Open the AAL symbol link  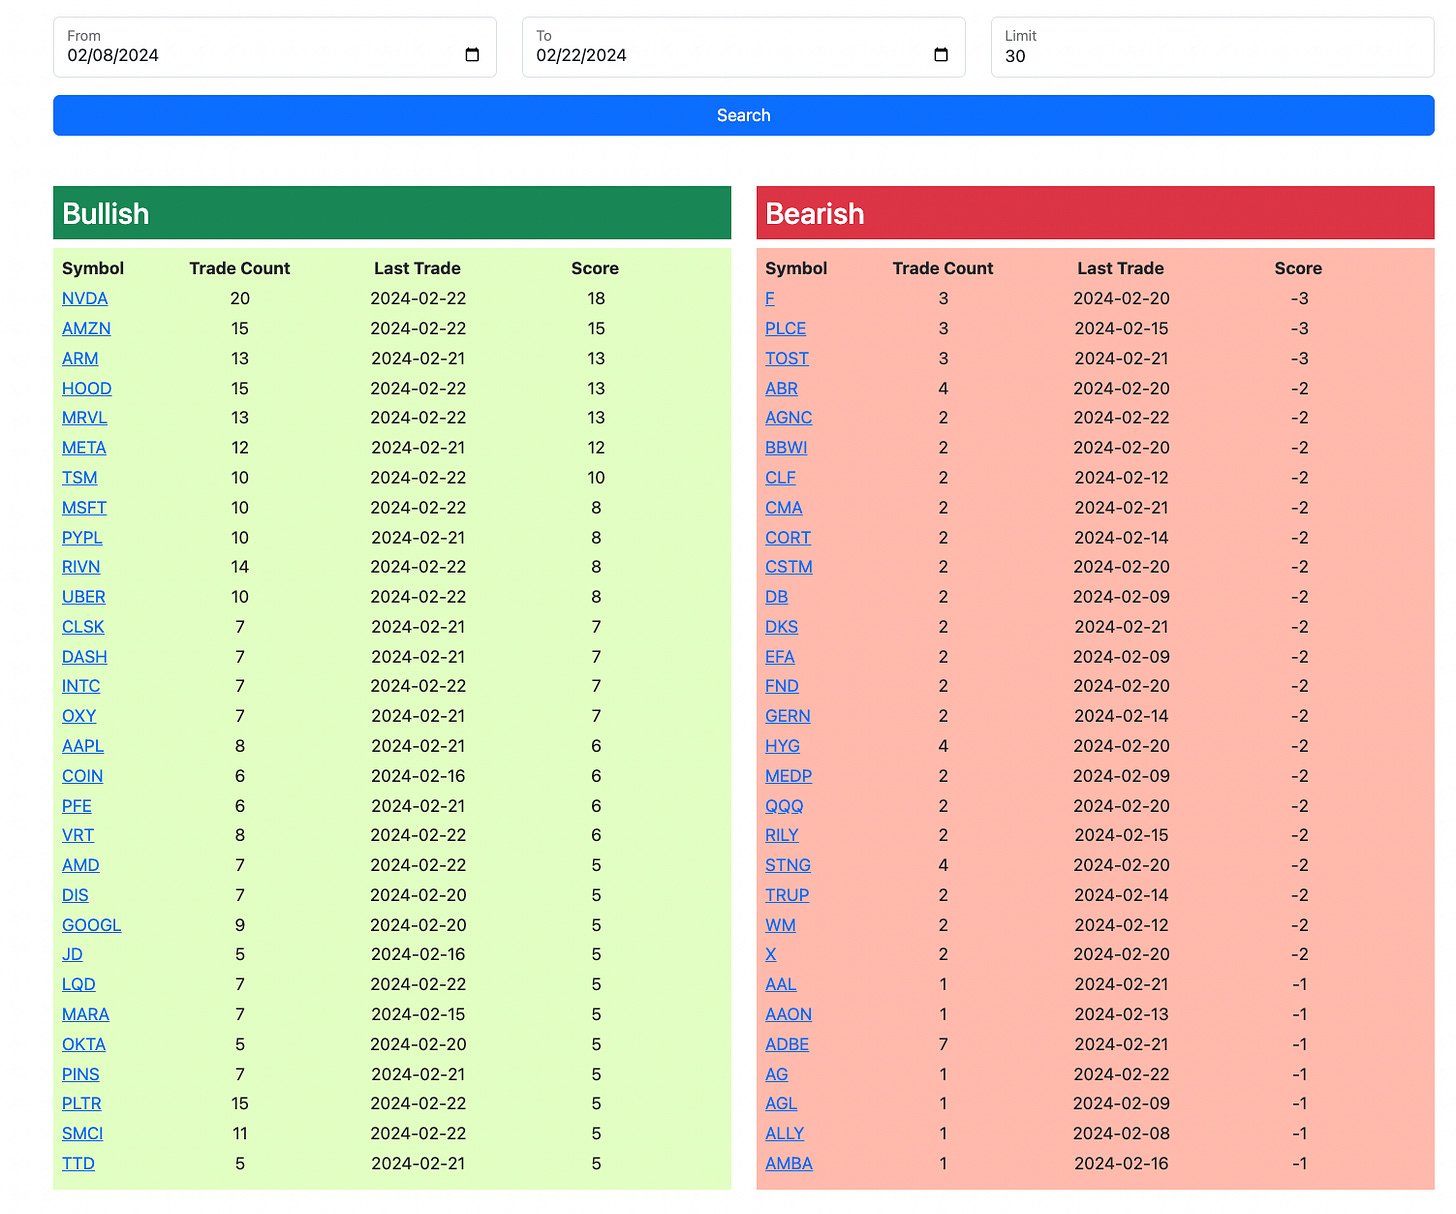point(781,984)
